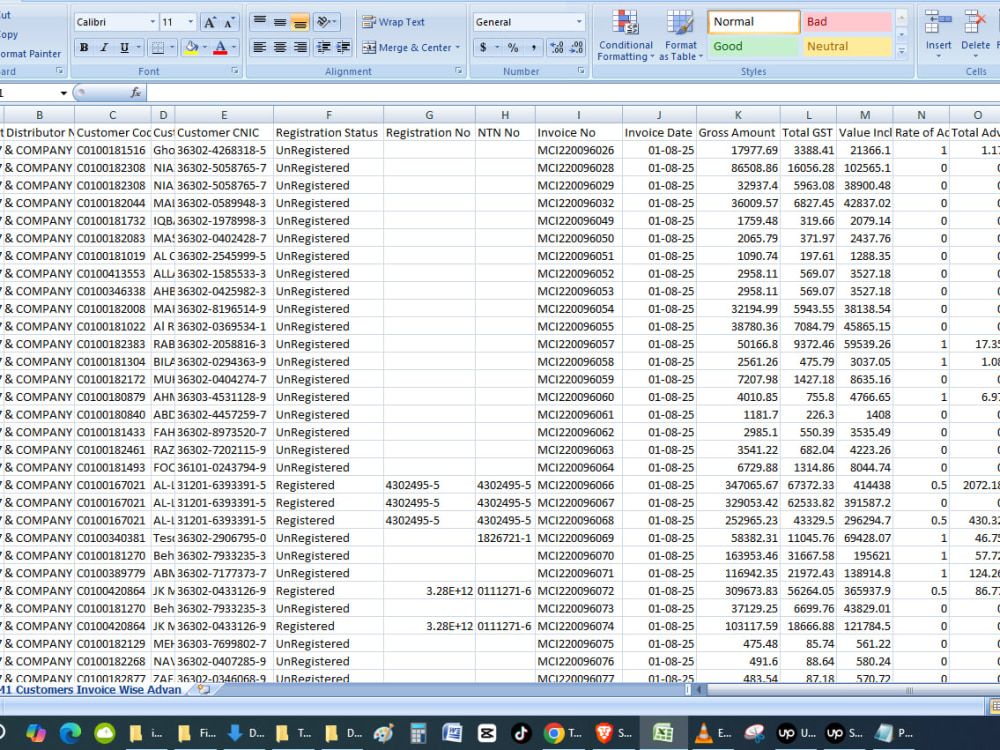
Task: Open Font dialog launcher
Action: click(235, 71)
